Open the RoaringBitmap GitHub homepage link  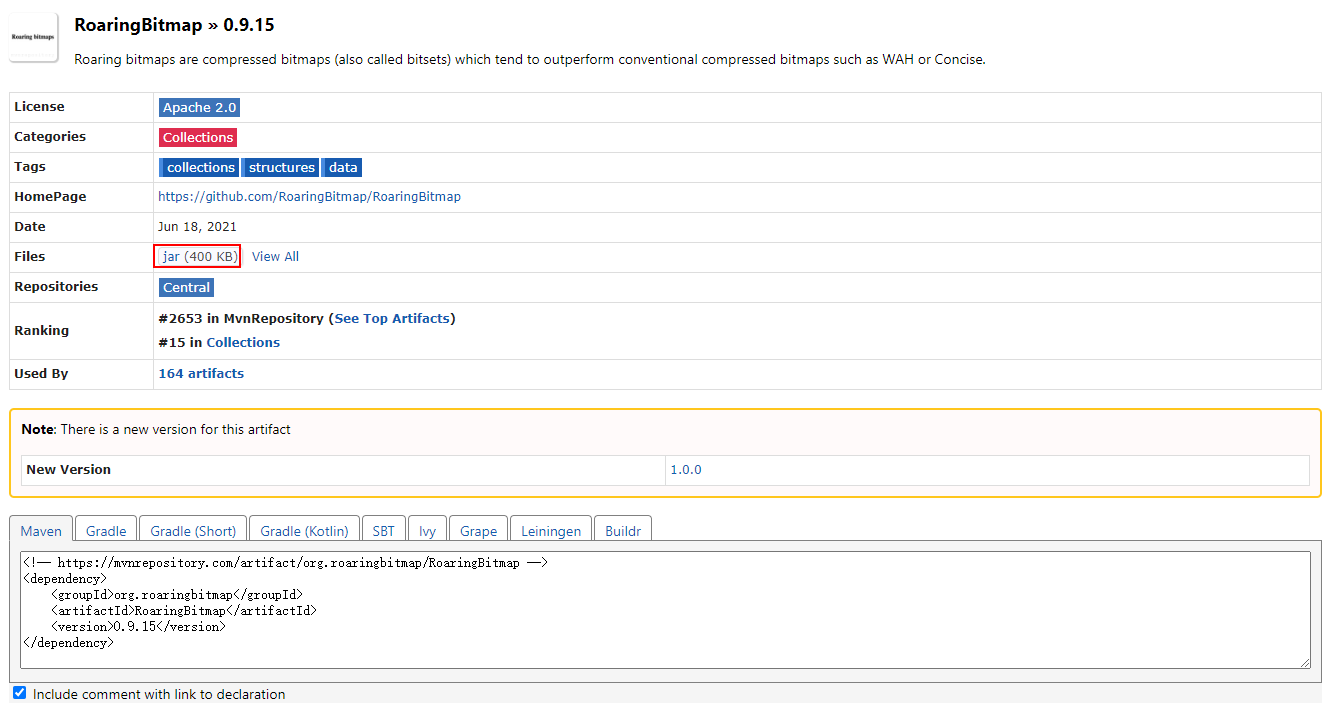pyautogui.click(x=309, y=197)
